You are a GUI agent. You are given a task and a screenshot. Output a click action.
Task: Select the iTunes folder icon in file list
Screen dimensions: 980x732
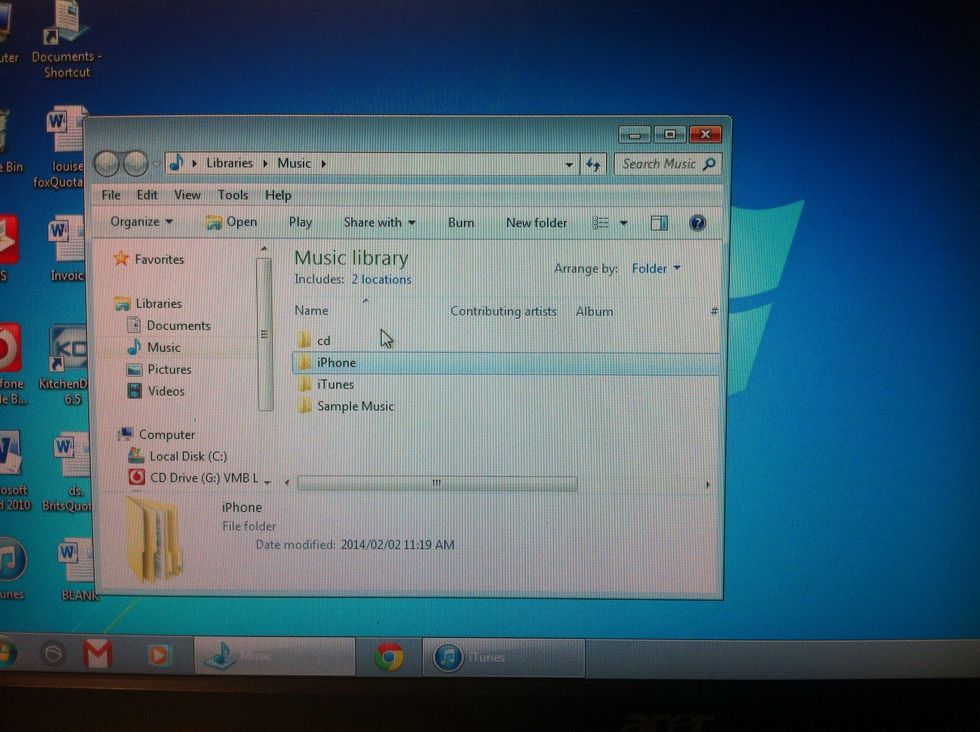point(304,384)
